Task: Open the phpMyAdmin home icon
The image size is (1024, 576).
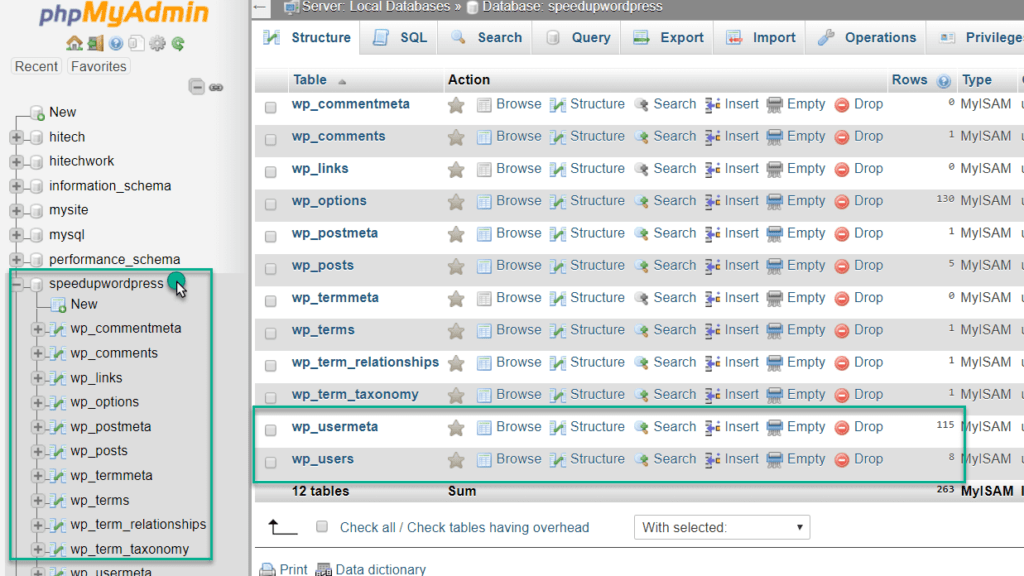Action: pyautogui.click(x=74, y=44)
